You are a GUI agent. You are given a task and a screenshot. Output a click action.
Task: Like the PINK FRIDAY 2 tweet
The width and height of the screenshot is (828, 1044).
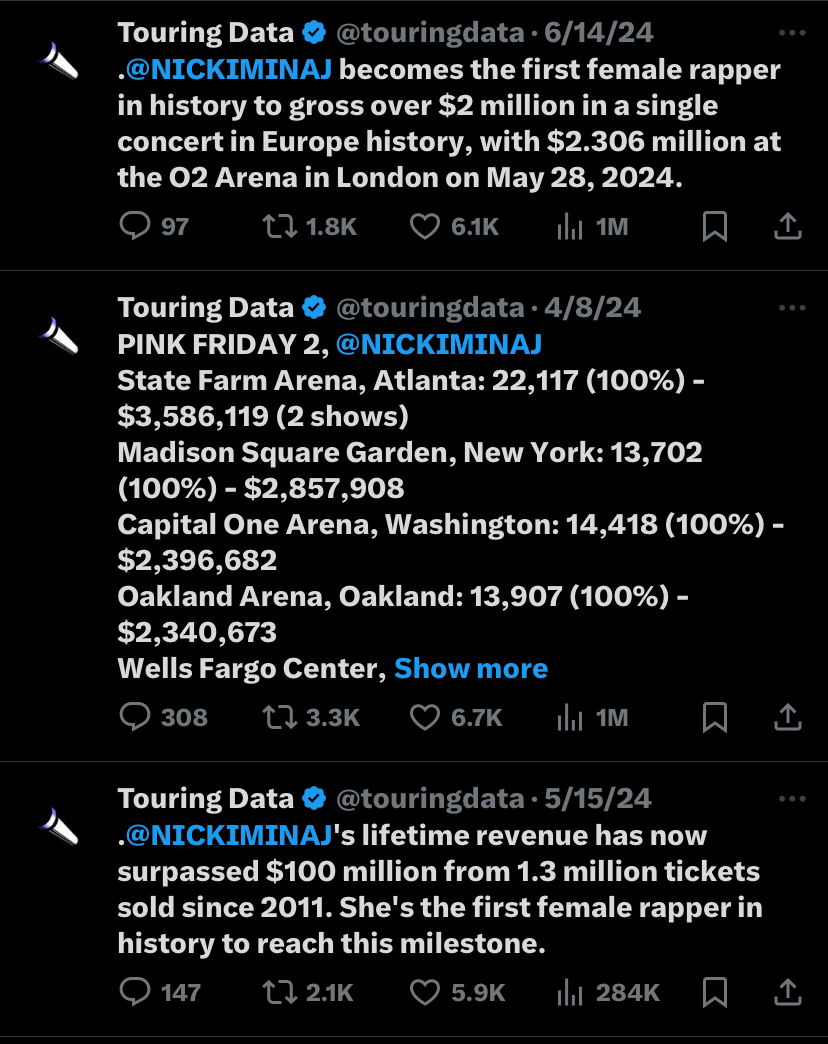tap(425, 718)
